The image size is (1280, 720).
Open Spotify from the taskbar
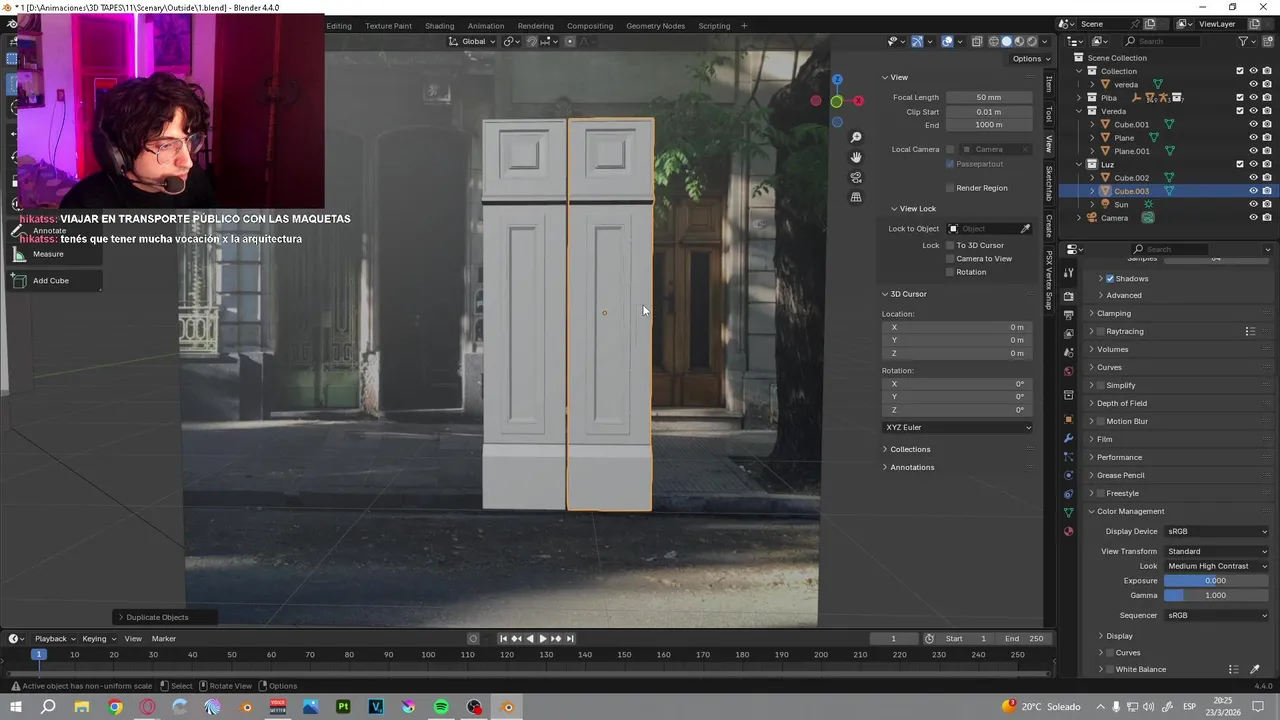click(x=441, y=707)
